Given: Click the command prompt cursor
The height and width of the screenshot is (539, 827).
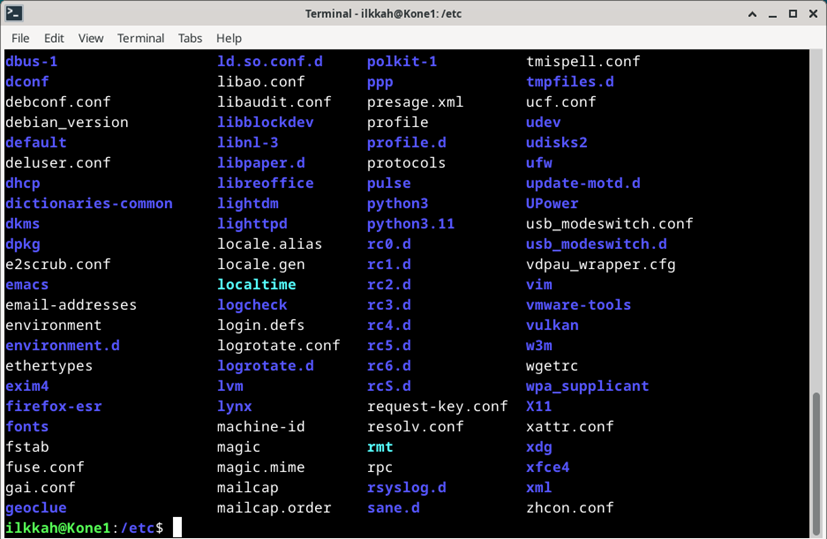Looking at the screenshot, I should 177,527.
